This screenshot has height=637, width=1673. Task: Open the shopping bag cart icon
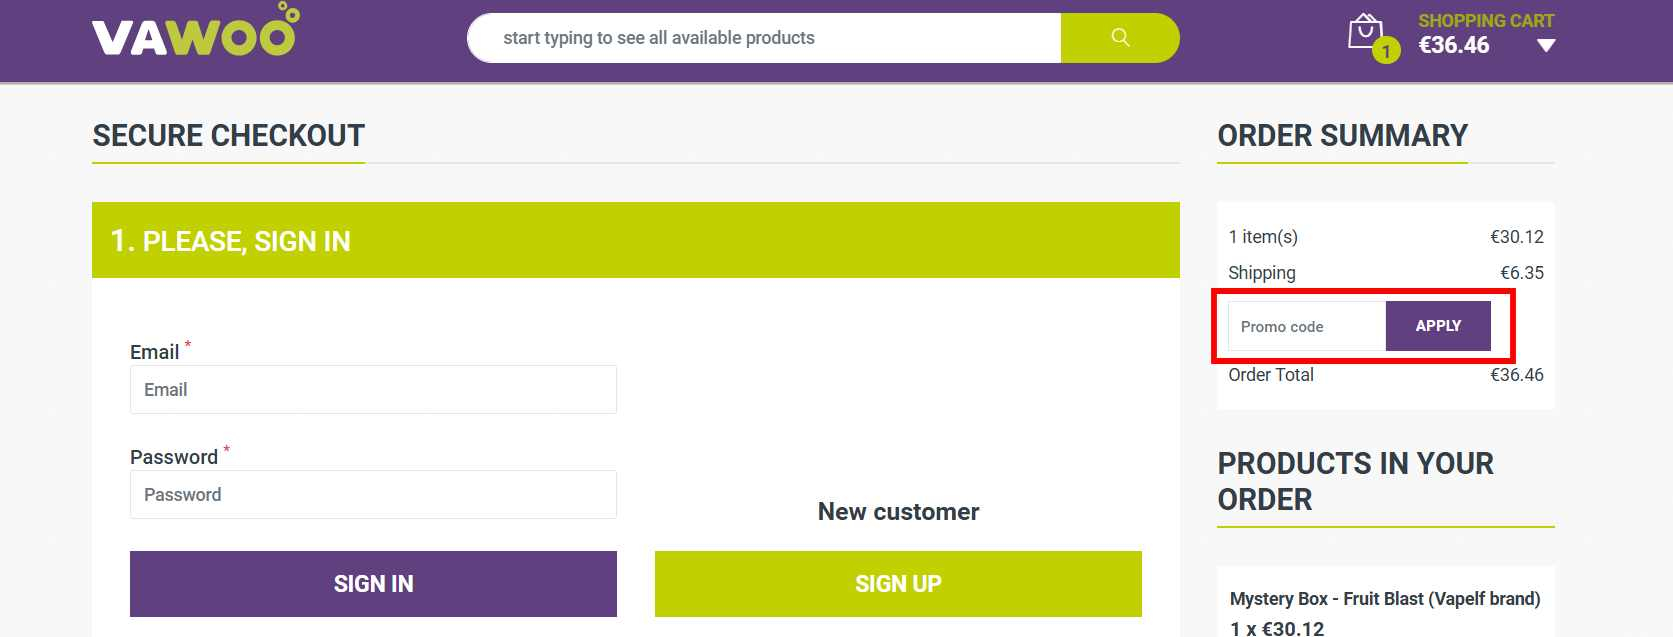[1364, 31]
